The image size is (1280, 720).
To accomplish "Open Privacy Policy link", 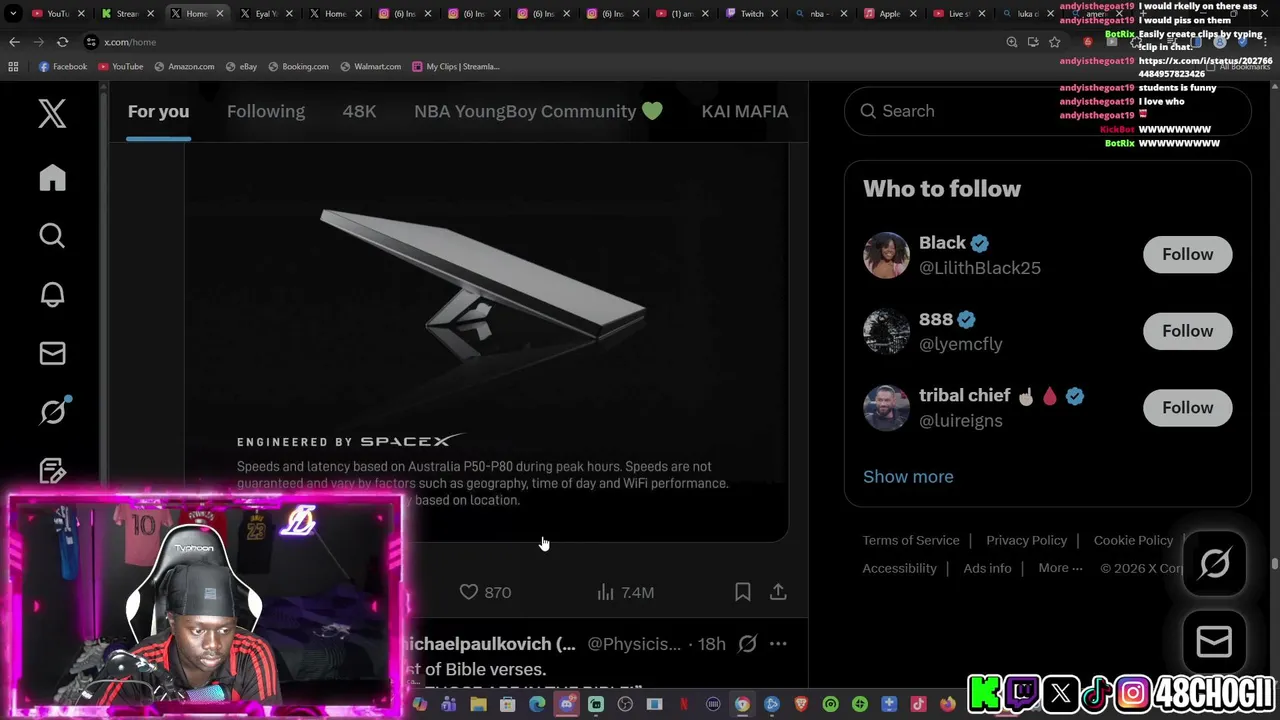I will pos(1026,540).
